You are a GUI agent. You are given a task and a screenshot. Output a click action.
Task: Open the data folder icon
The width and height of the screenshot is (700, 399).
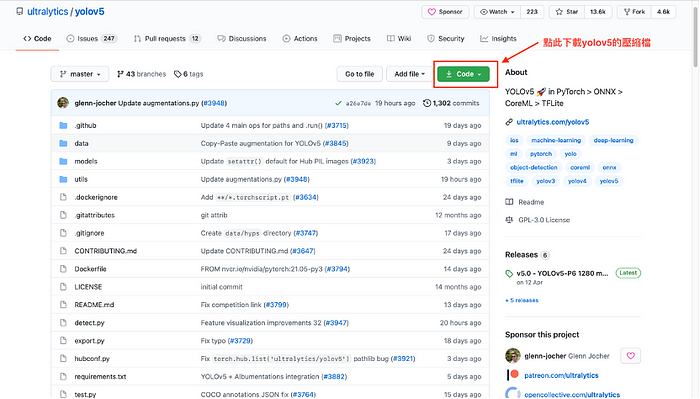(63, 143)
